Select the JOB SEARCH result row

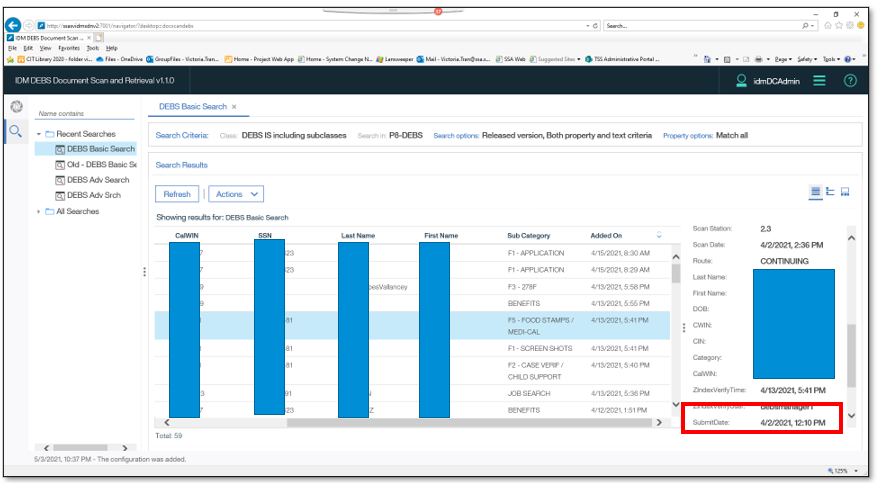(x=412, y=393)
